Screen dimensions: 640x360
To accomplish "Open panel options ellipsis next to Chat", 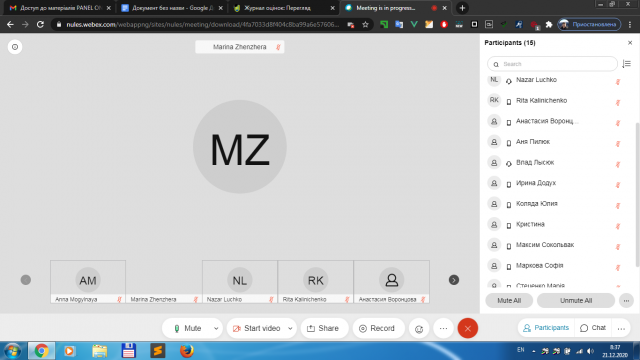I will [x=621, y=328].
